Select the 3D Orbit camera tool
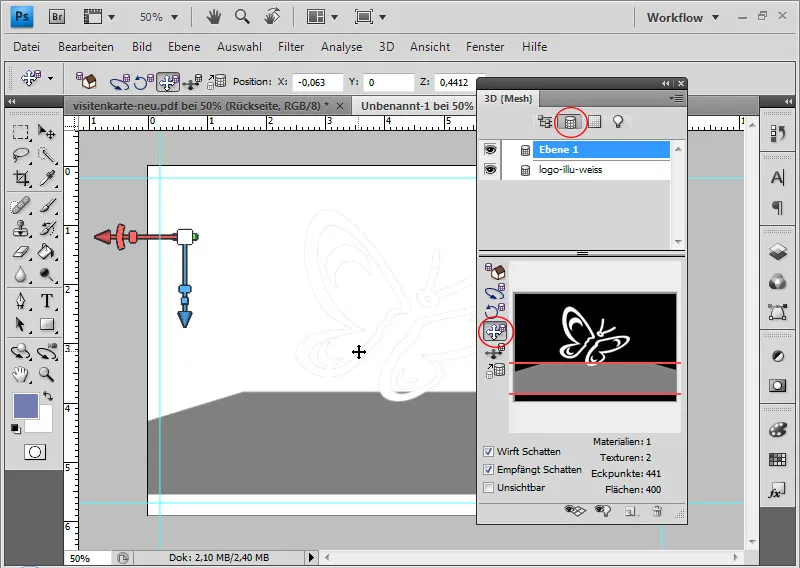Image resolution: width=800 pixels, height=568 pixels. point(46,352)
